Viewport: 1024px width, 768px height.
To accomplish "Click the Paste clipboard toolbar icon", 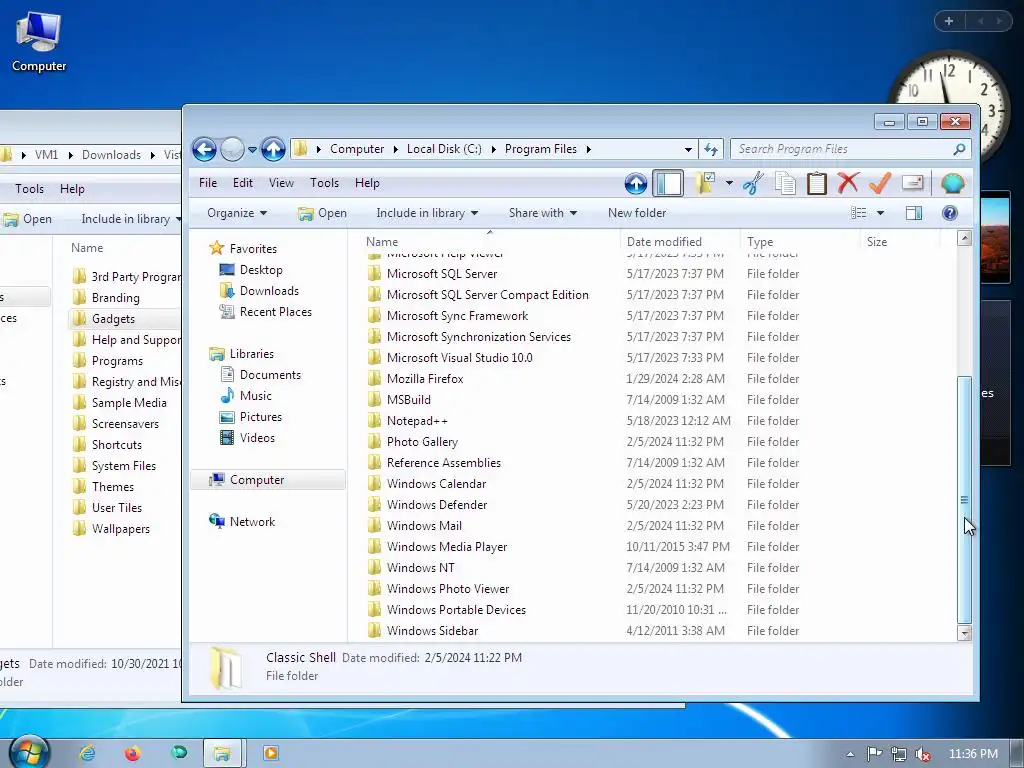I will [816, 184].
